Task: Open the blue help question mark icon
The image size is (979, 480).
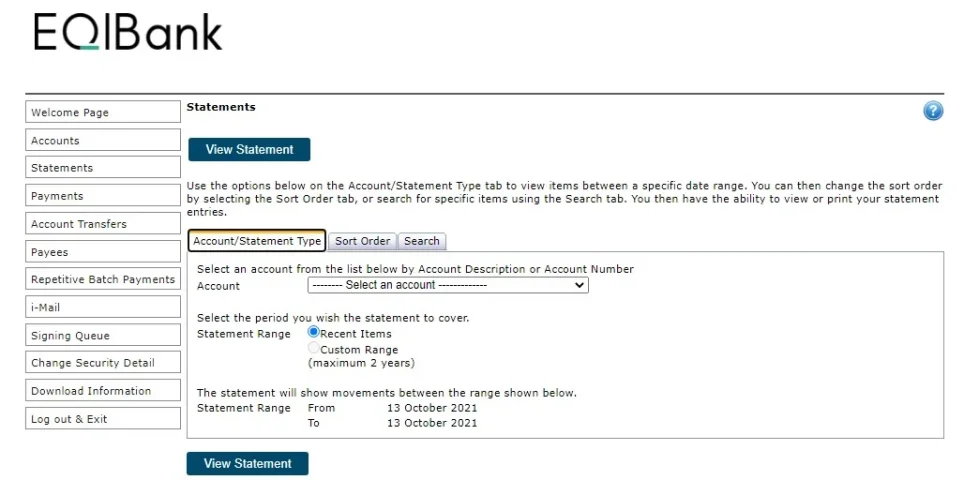Action: pyautogui.click(x=933, y=111)
